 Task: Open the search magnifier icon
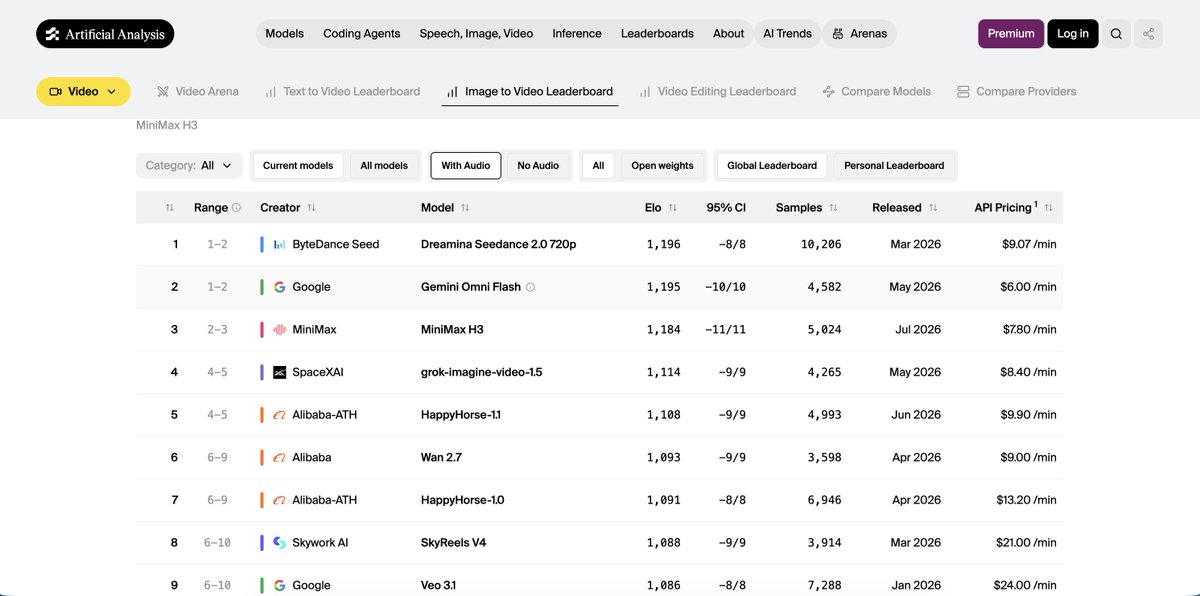(1116, 34)
